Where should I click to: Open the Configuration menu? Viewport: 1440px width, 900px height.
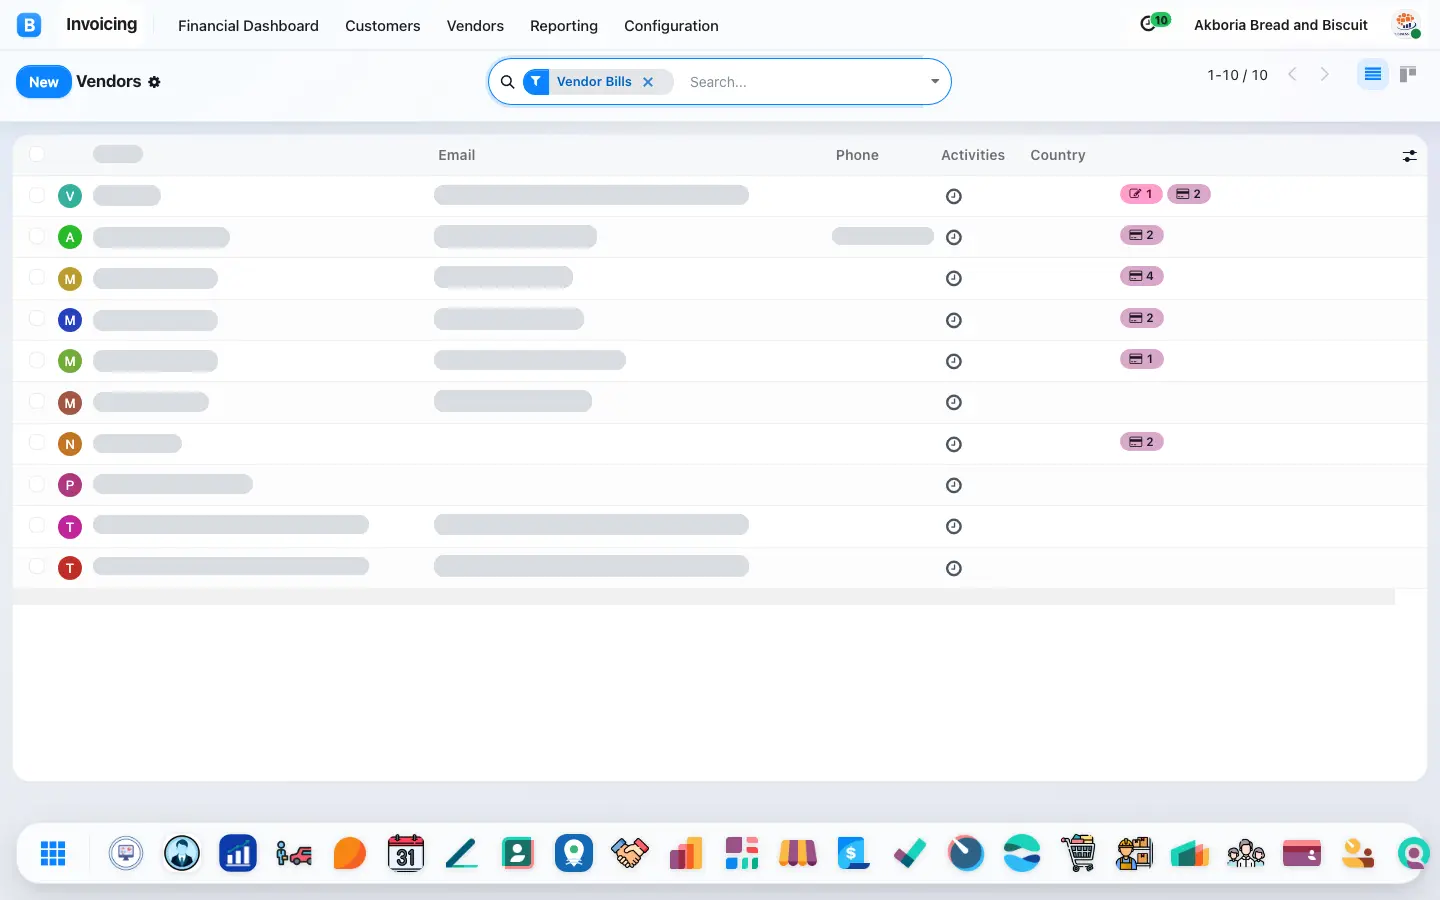pos(671,26)
